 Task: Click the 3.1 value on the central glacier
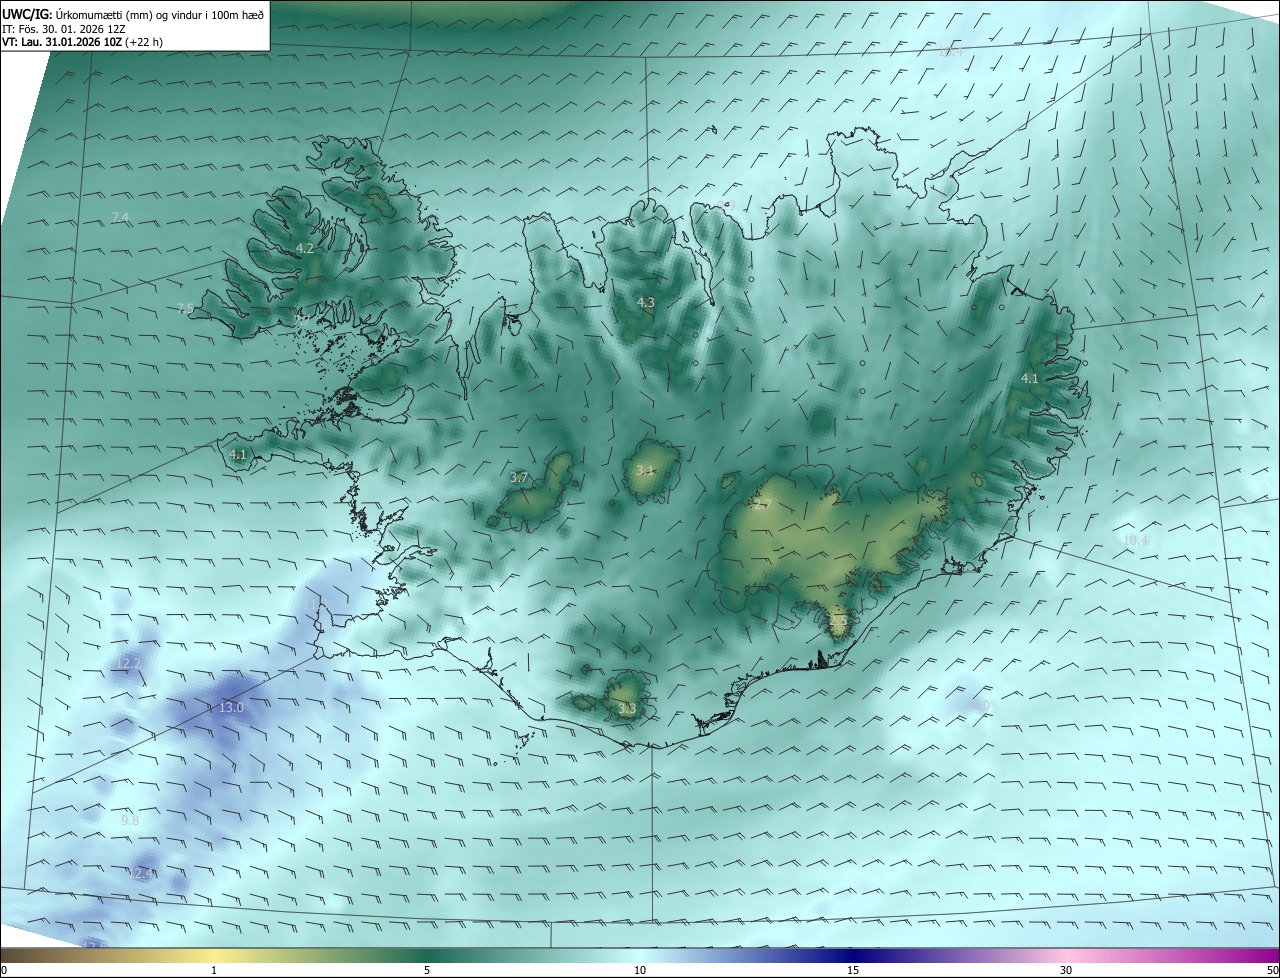(646, 471)
